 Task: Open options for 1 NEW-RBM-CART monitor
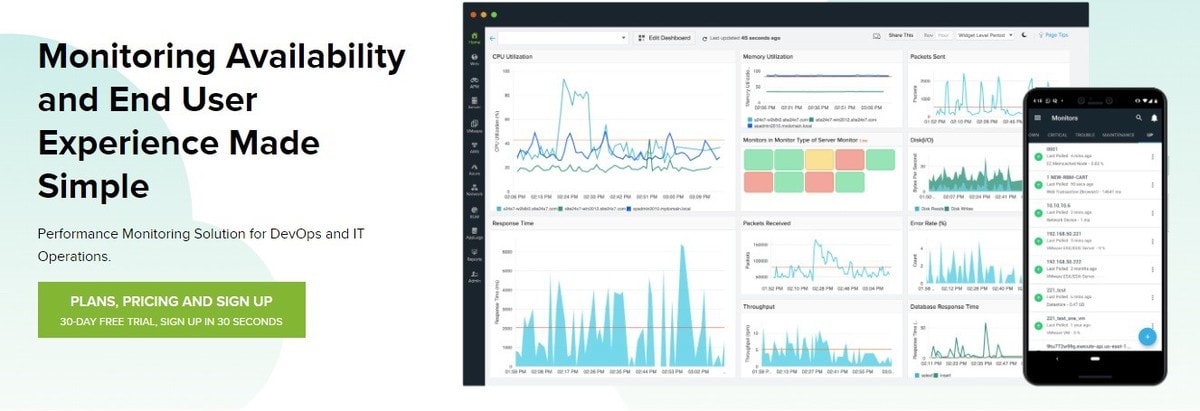tap(1153, 184)
